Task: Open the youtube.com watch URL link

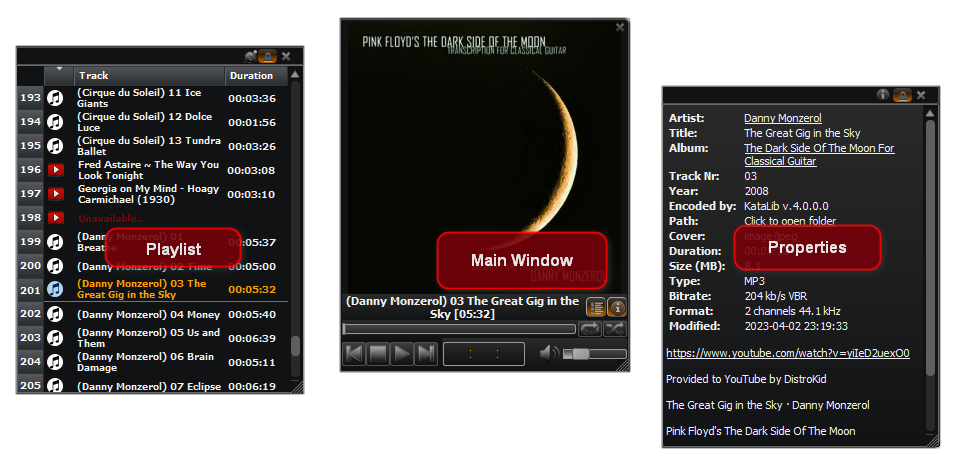Action: coord(787,353)
